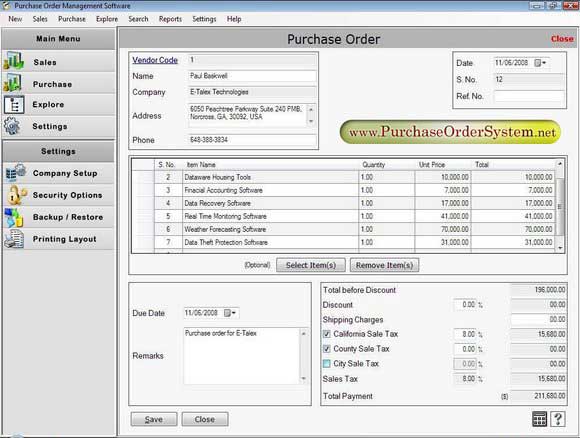The width and height of the screenshot is (580, 438).
Task: Click the Purchase chart icon in Main Menu
Action: (12, 83)
